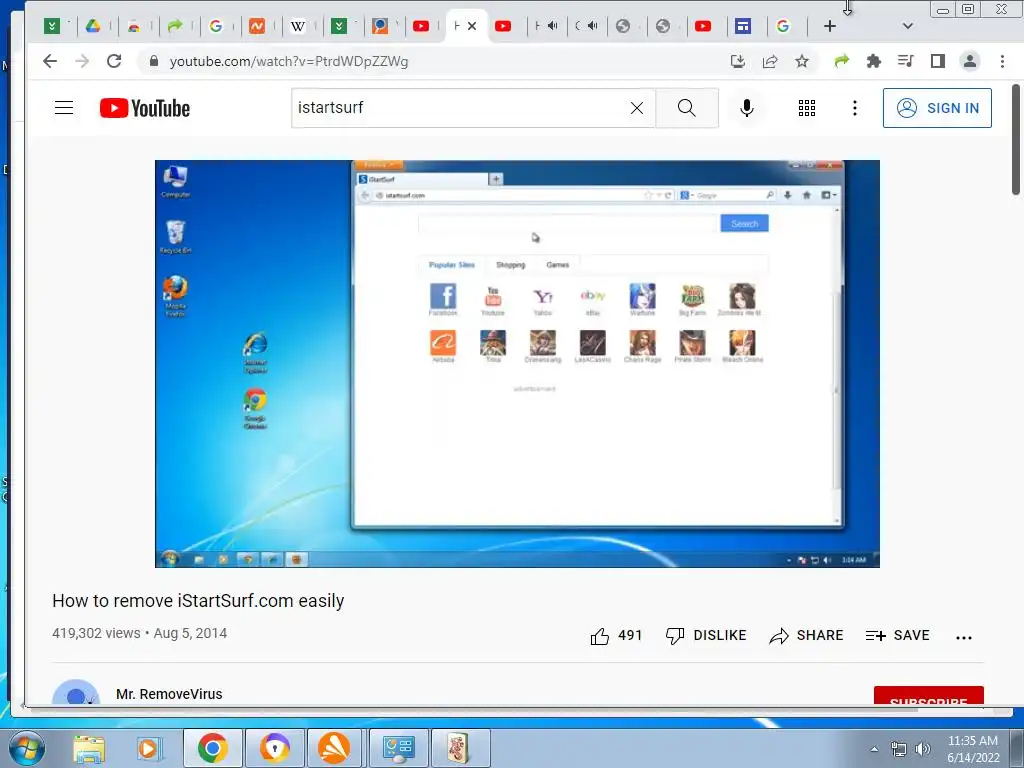Click the video player

click(517, 364)
